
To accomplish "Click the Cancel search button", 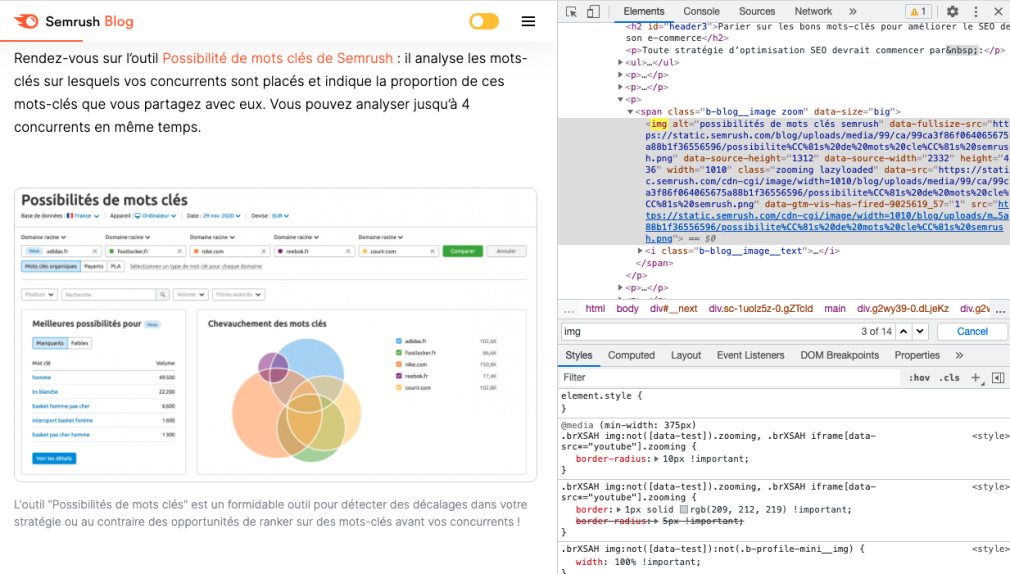I will [972, 331].
